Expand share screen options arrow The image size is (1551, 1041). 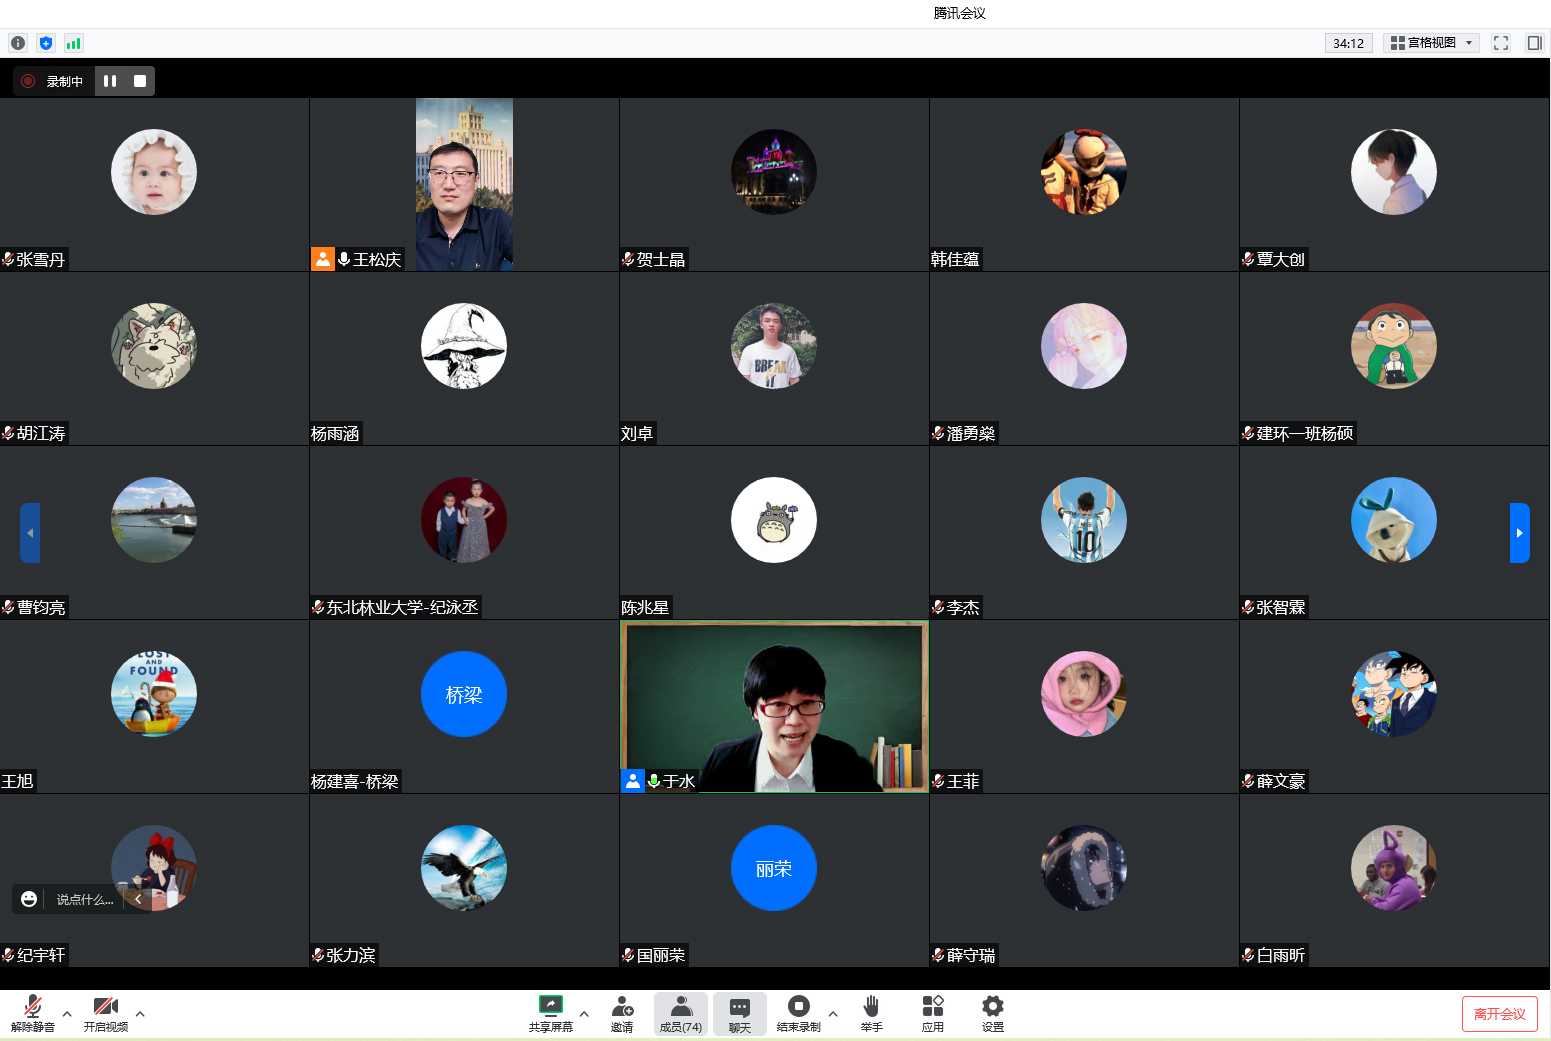(584, 1014)
